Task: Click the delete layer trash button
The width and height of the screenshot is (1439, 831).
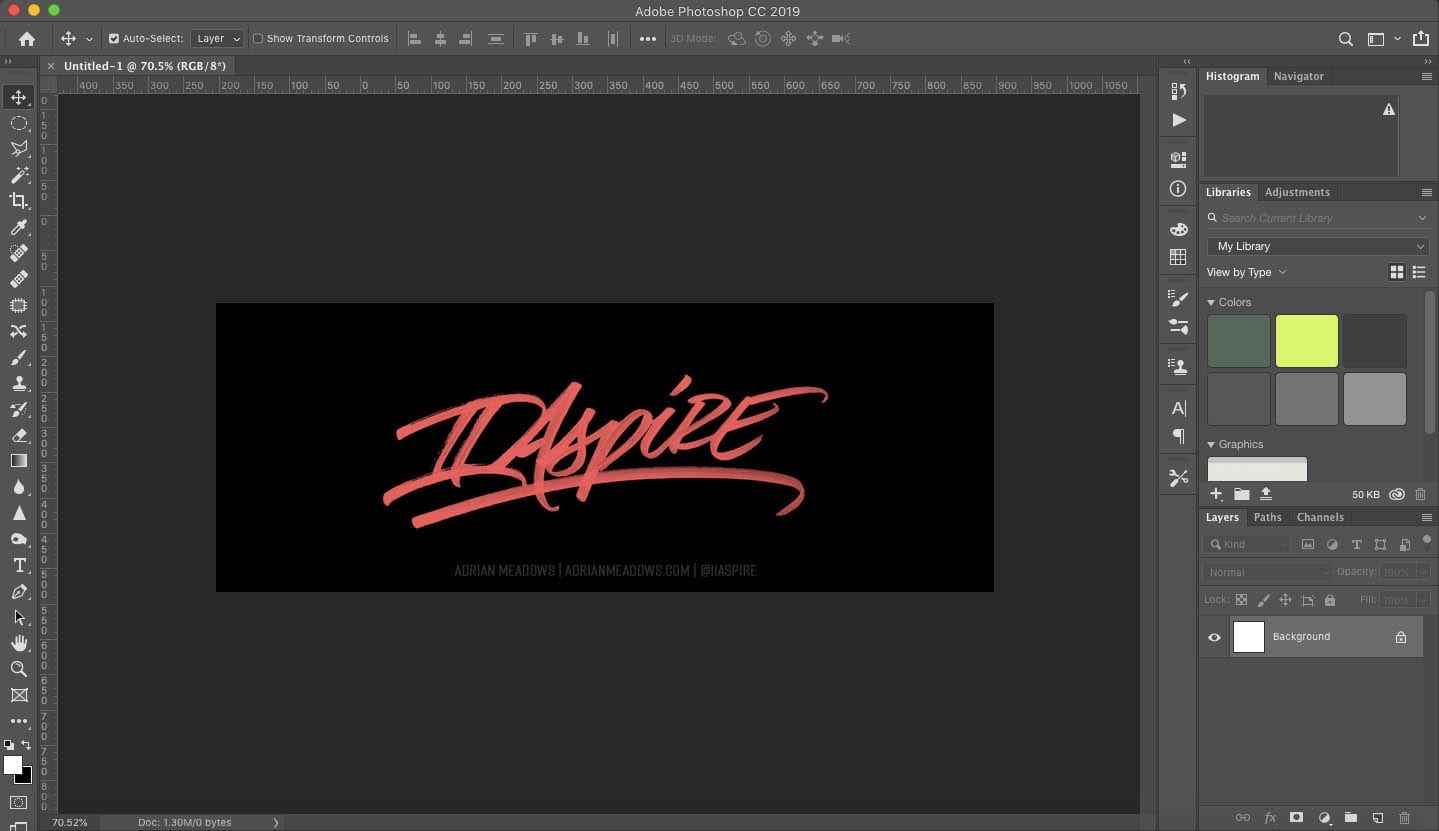Action: (x=1404, y=818)
